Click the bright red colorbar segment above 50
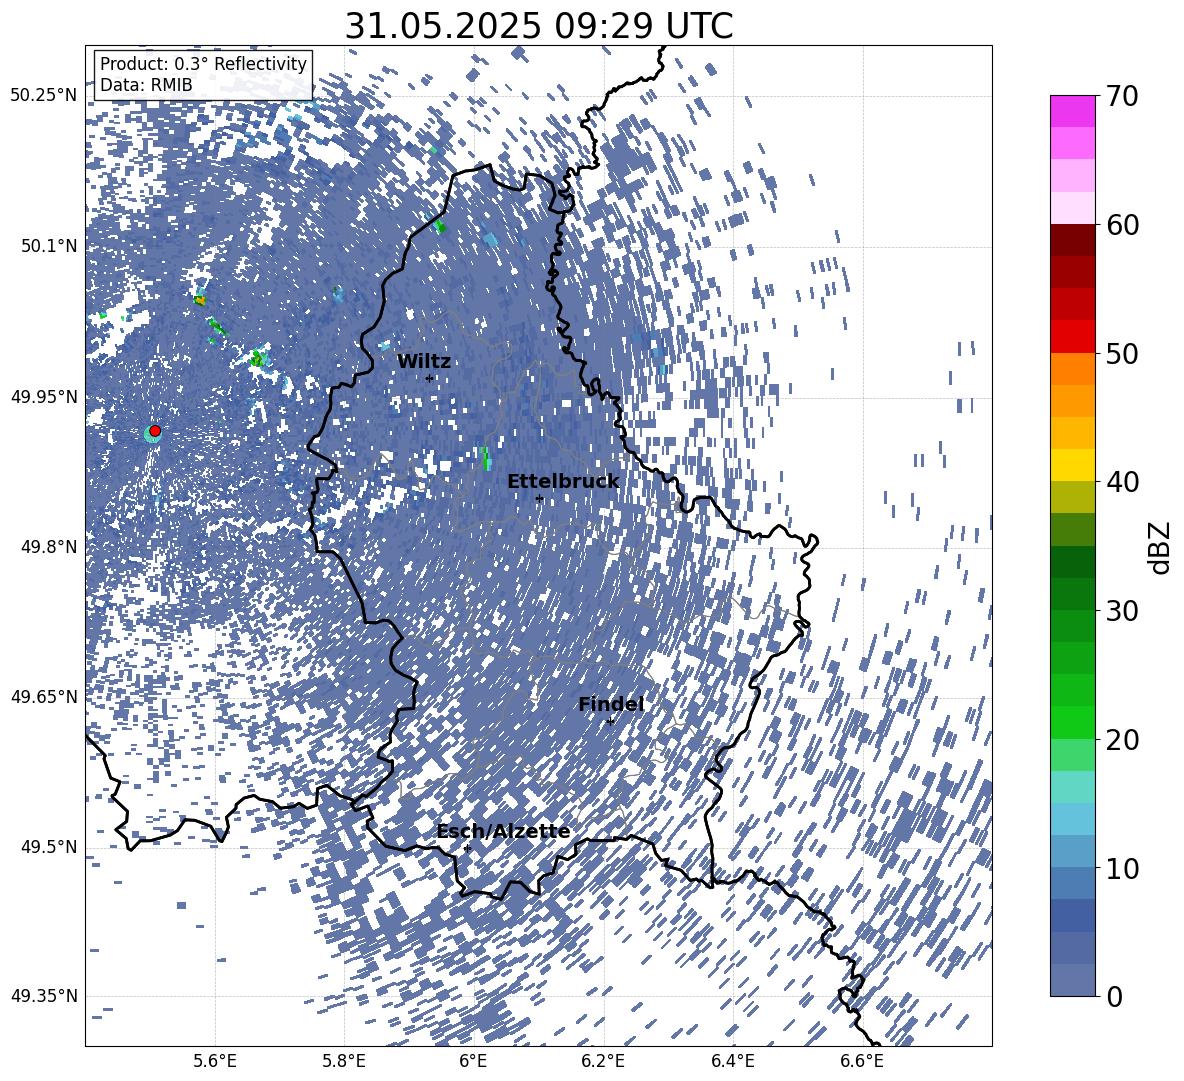This screenshot has height=1081, width=1184. (x=1072, y=337)
